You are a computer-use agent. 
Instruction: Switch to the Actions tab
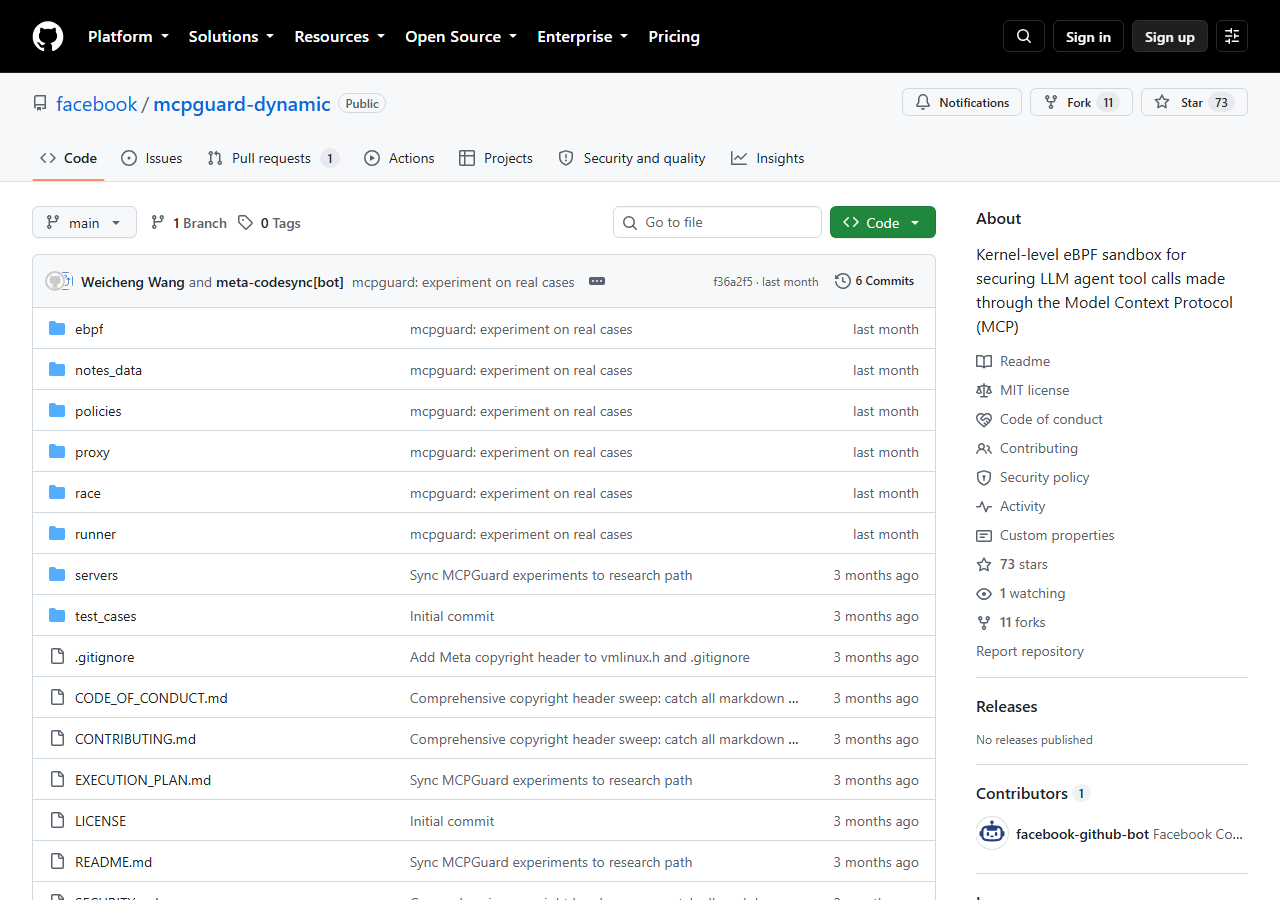point(399,158)
